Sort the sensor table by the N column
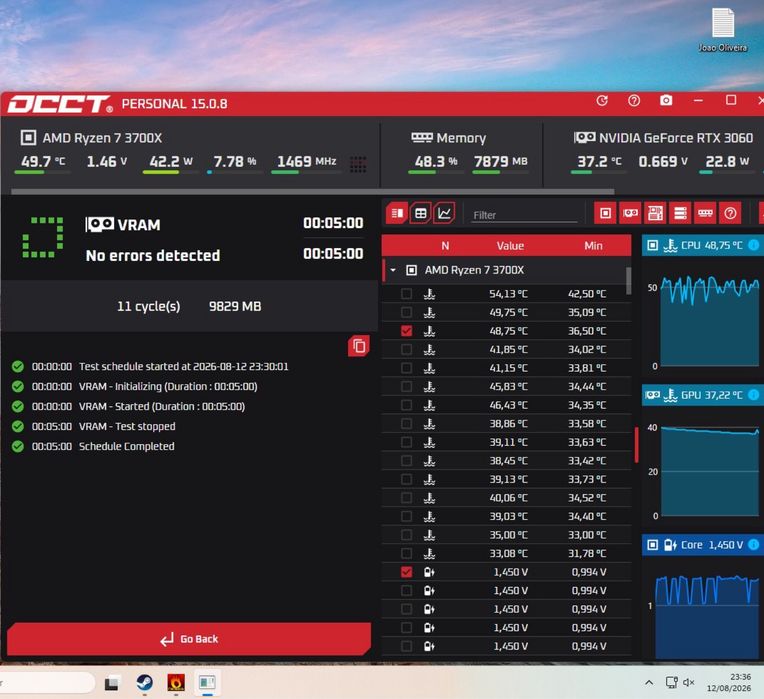Viewport: 764px width, 699px height. click(x=445, y=246)
